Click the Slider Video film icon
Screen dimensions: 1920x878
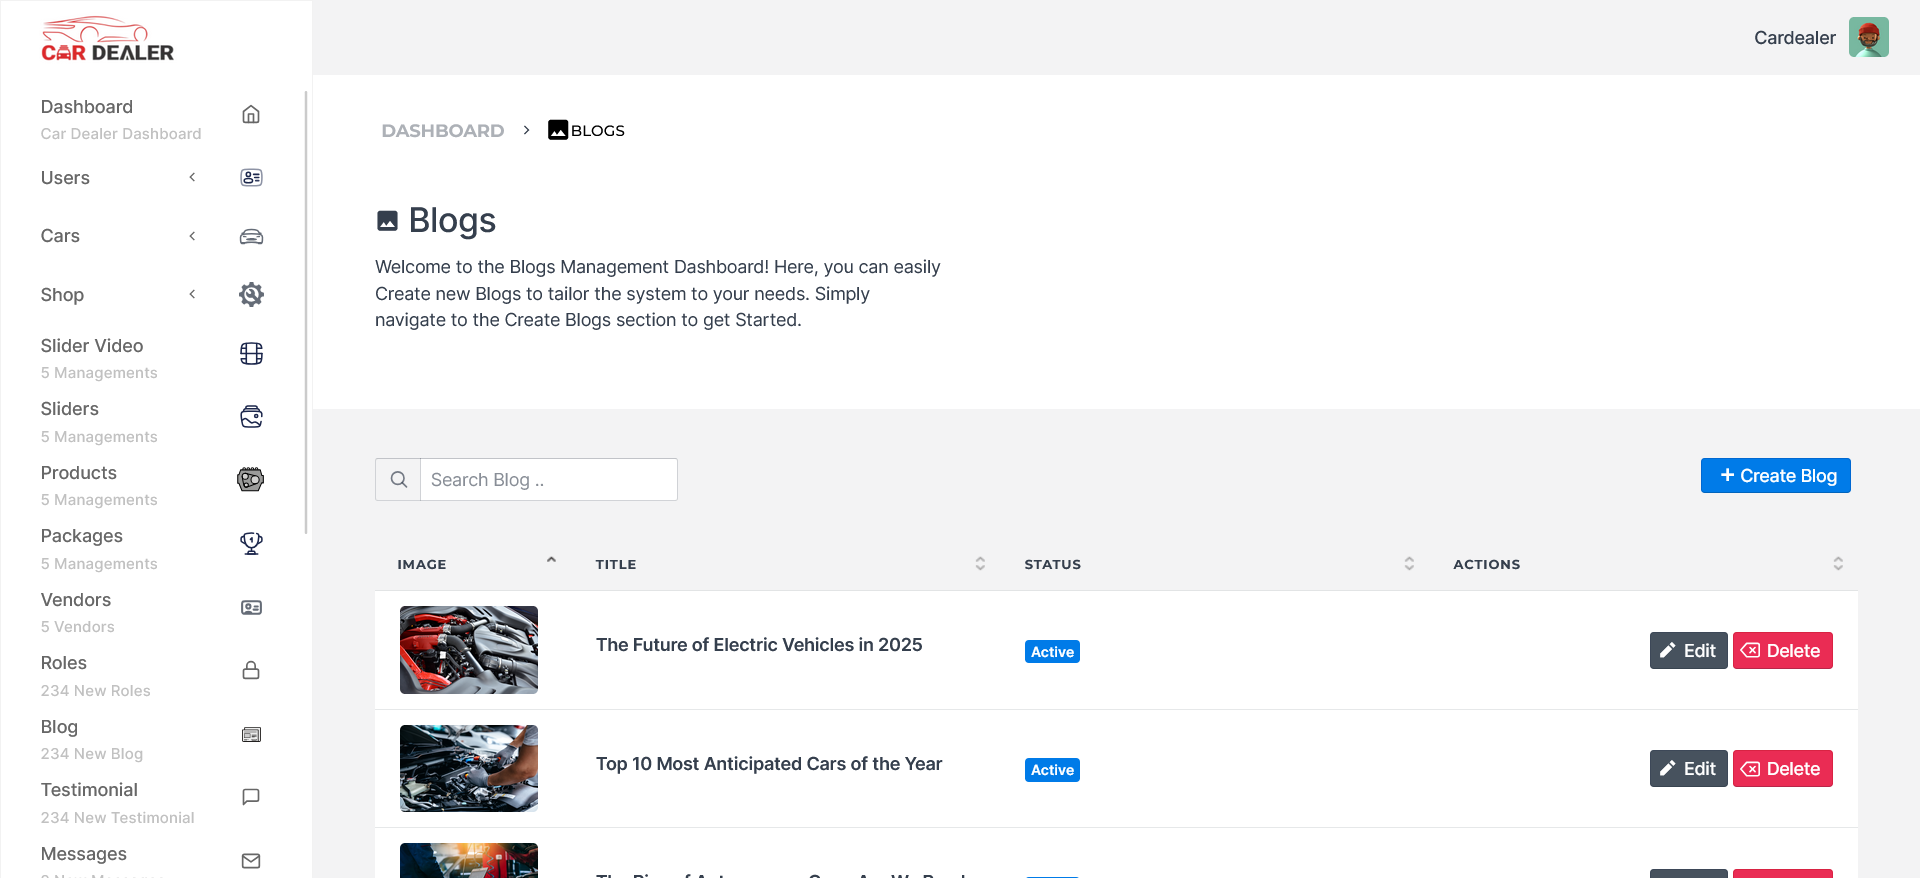(x=251, y=354)
